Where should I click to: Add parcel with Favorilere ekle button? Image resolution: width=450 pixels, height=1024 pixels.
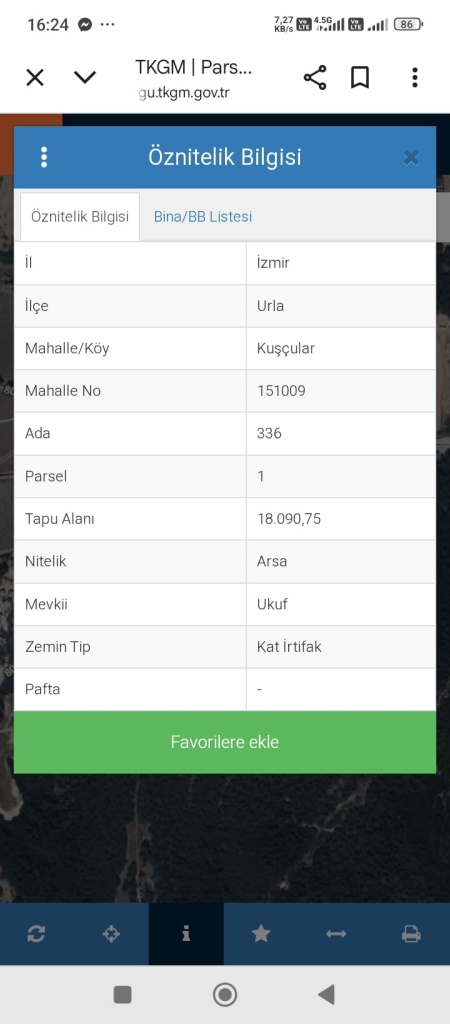[x=225, y=742]
